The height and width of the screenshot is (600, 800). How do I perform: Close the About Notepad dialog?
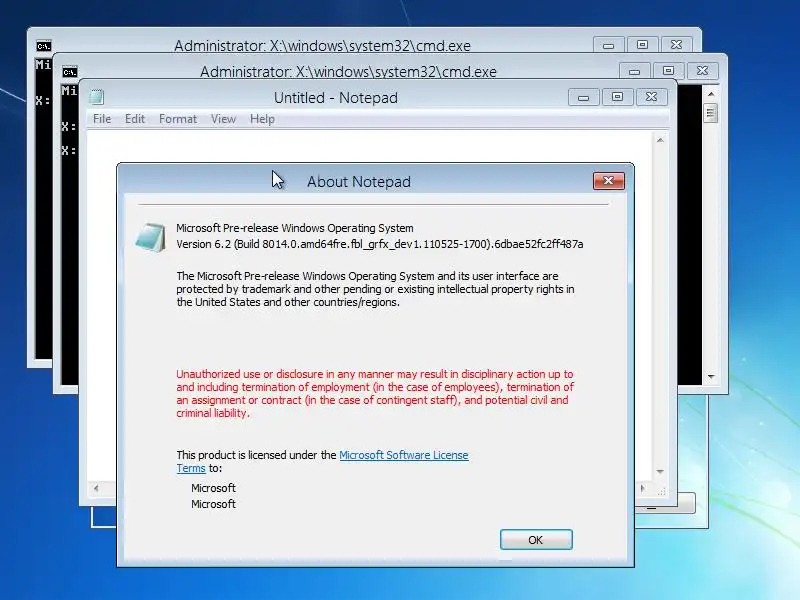click(x=609, y=181)
